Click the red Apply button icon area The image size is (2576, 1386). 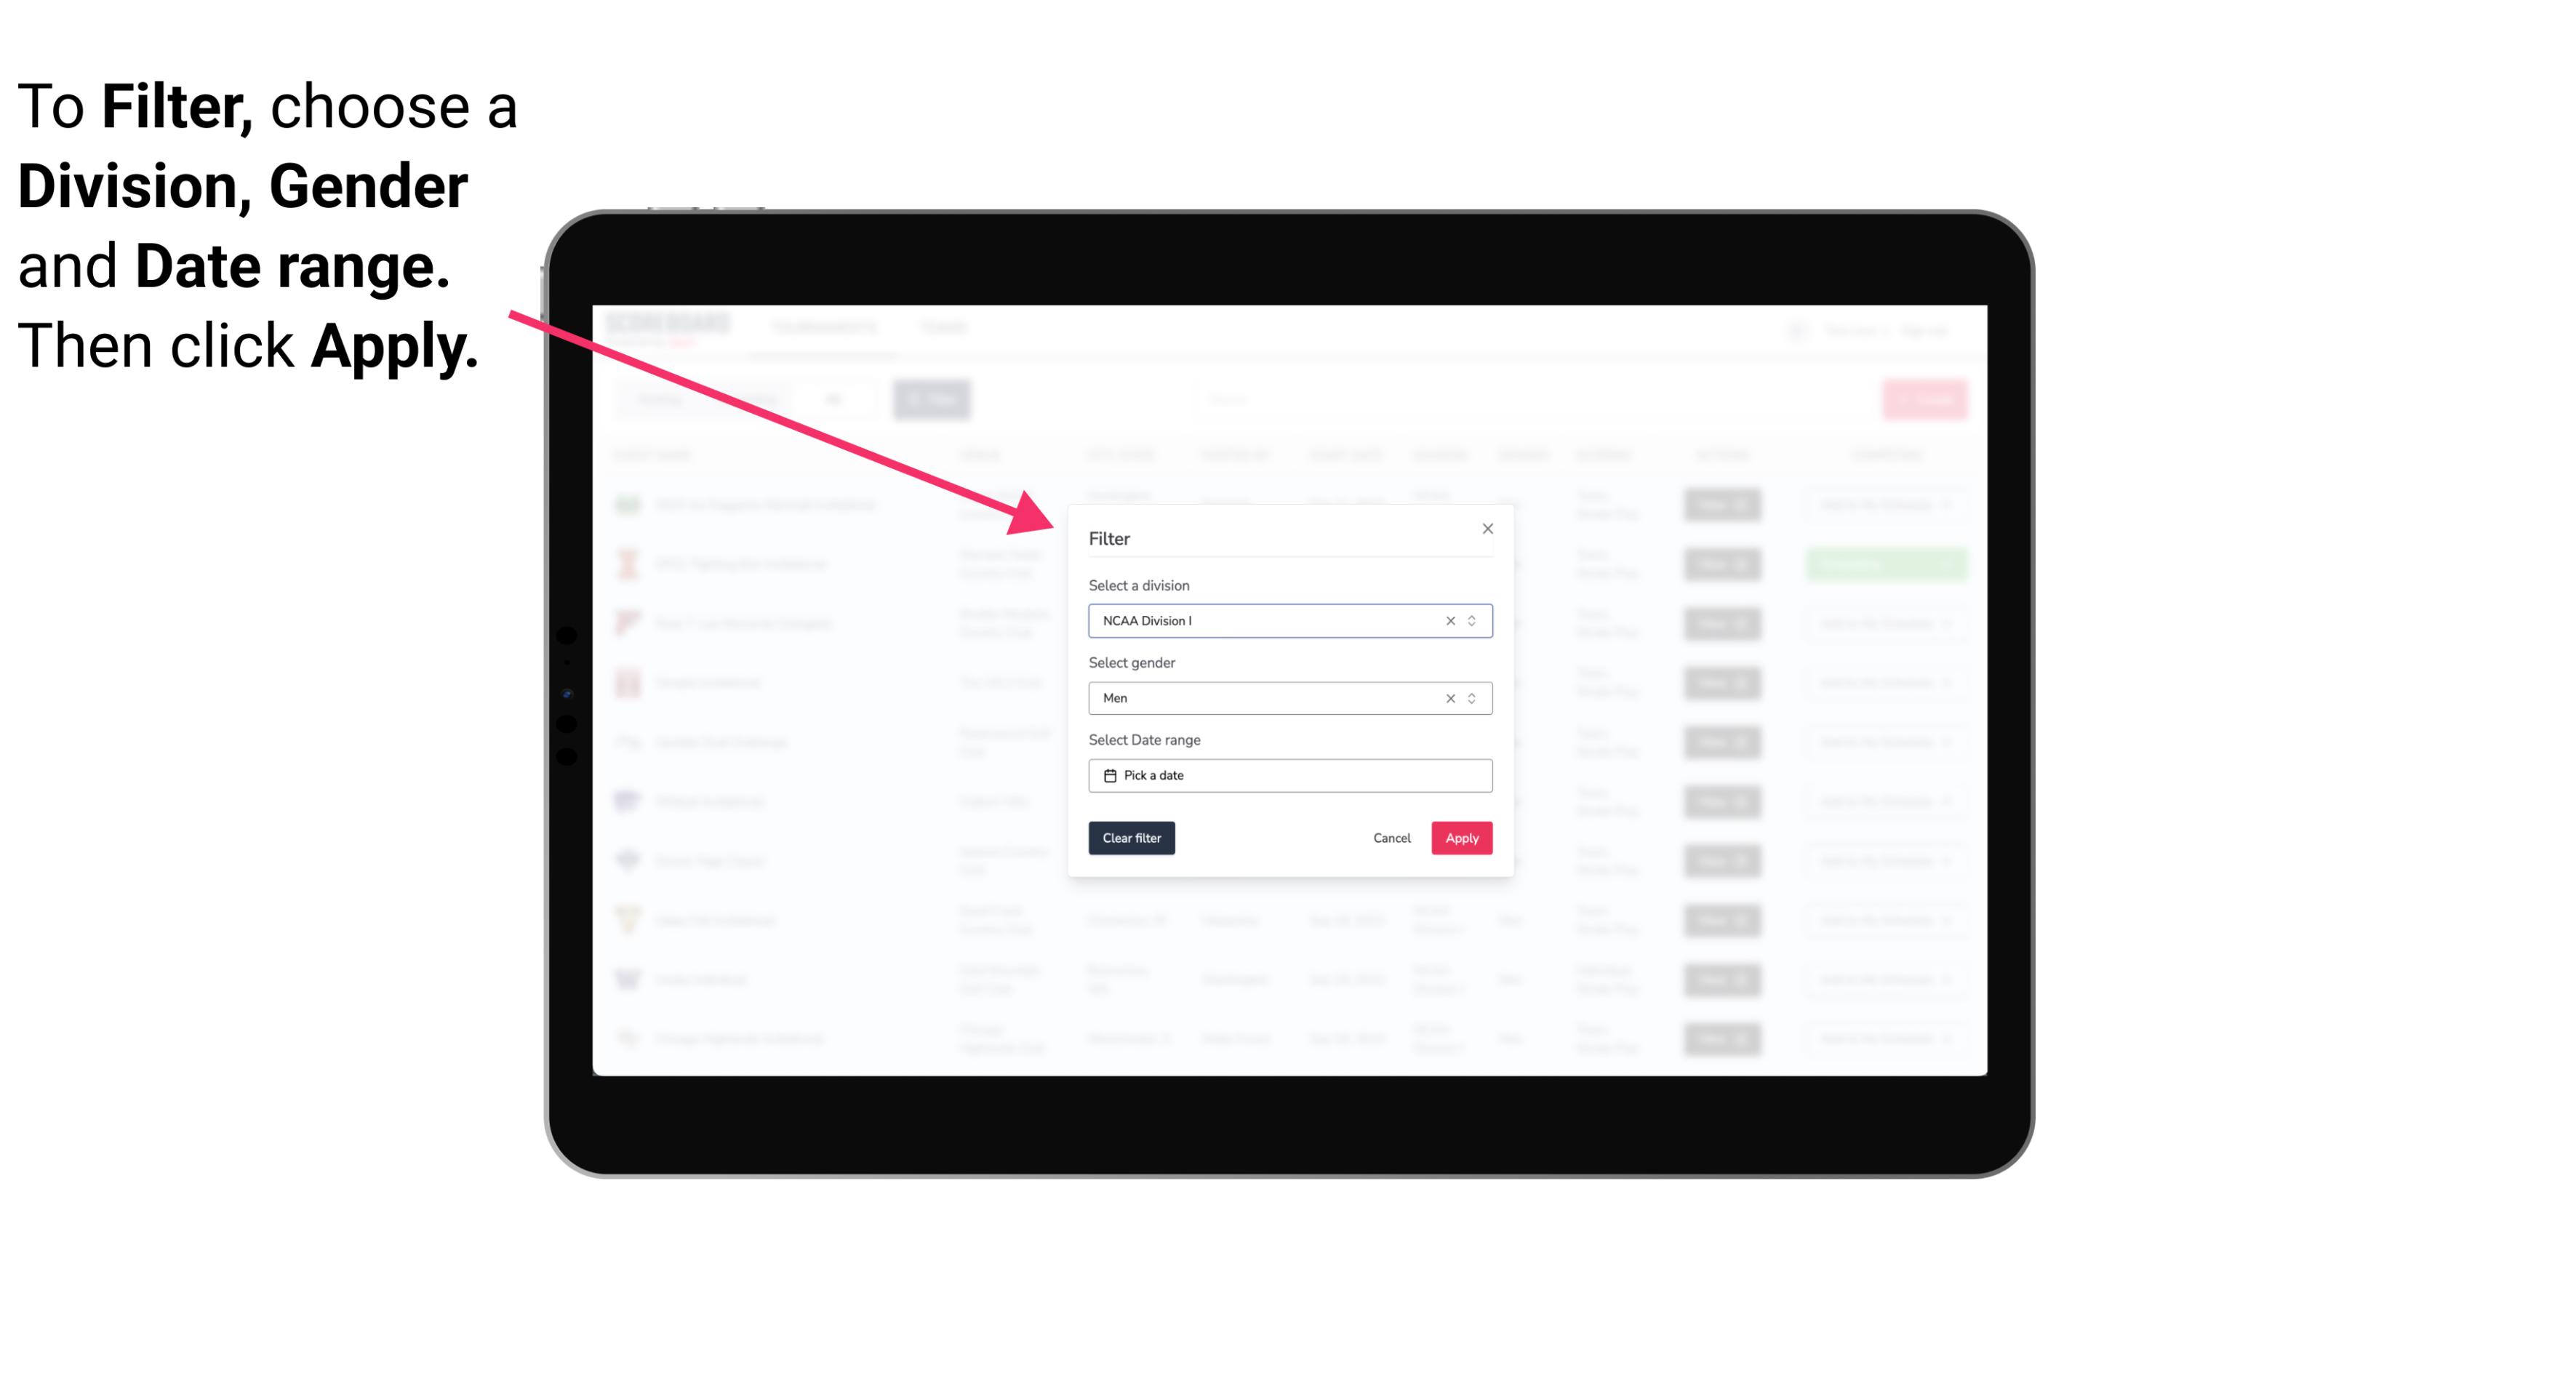point(1461,838)
